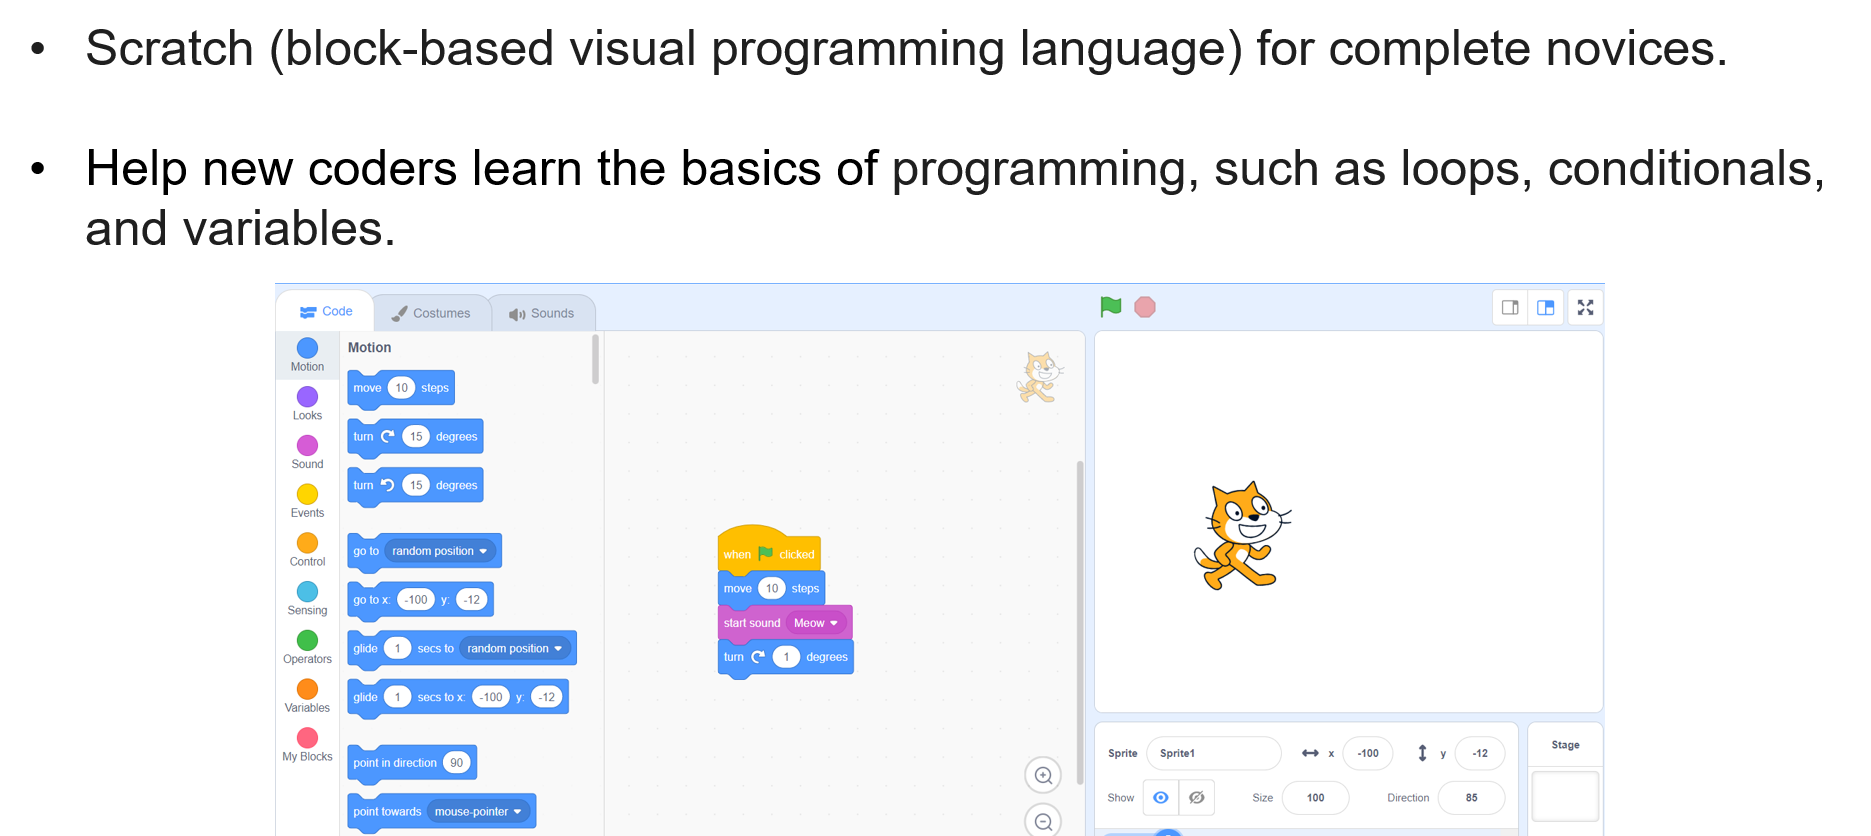Click the green flag to run the project

[1110, 307]
